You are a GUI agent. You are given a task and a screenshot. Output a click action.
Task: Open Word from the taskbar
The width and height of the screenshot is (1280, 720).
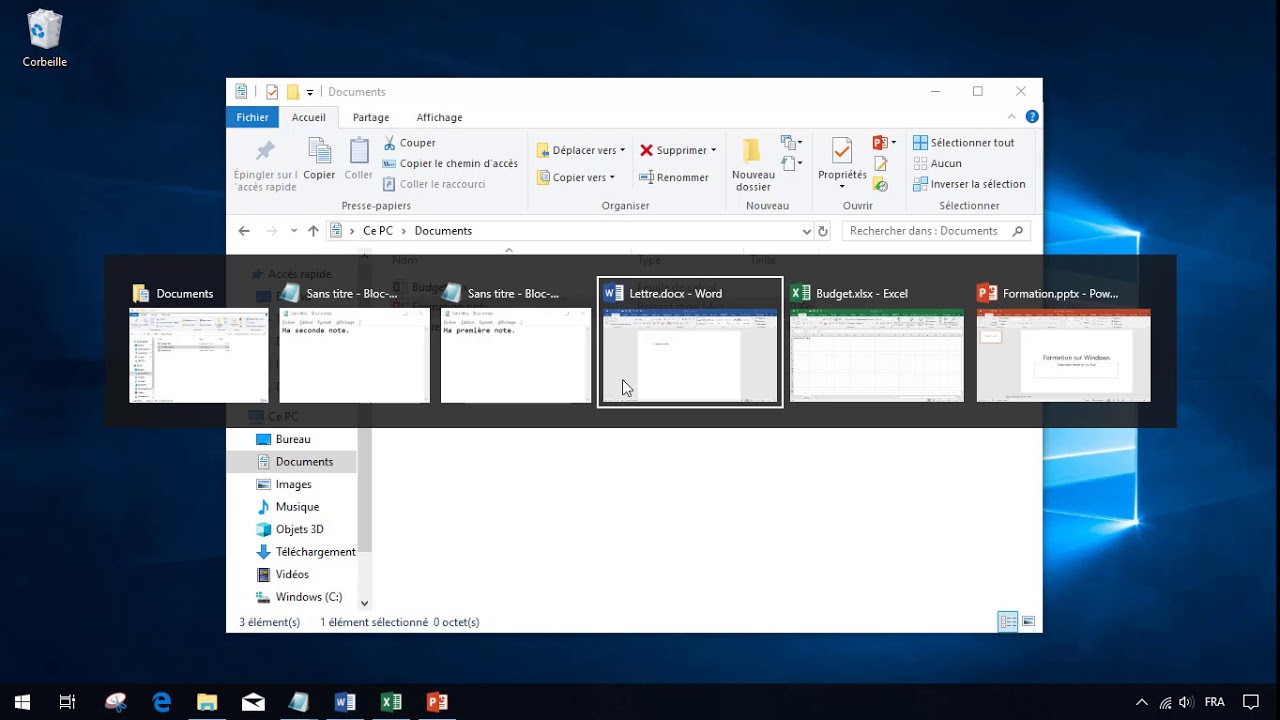[x=345, y=702]
